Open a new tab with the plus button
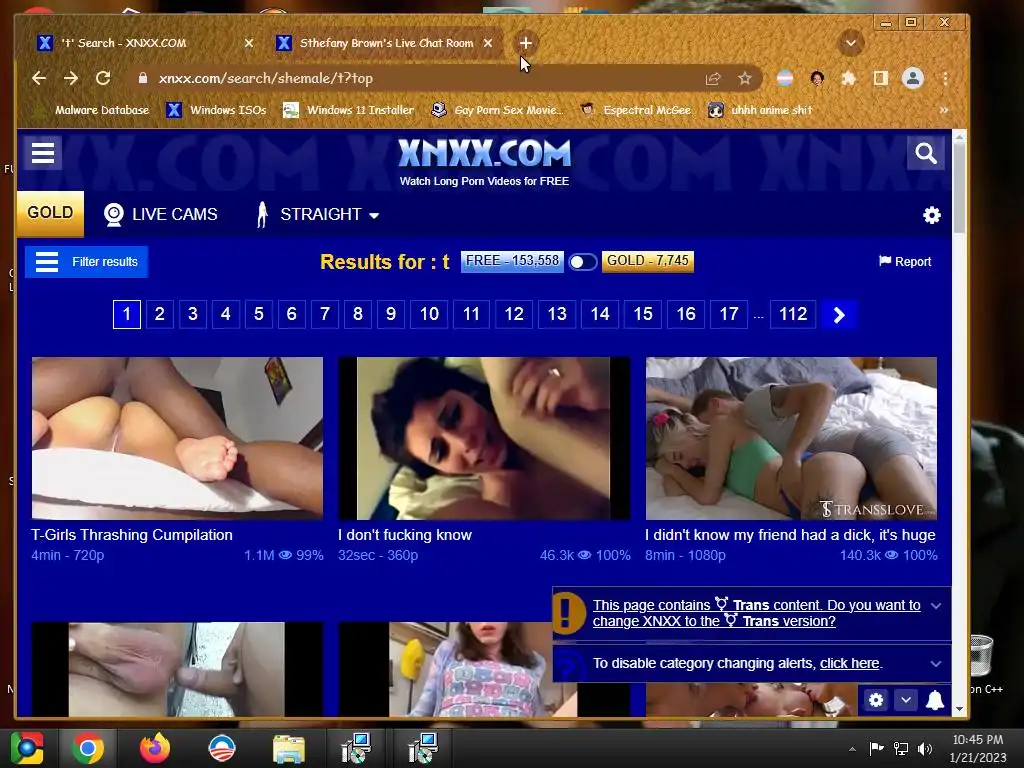 [x=525, y=43]
